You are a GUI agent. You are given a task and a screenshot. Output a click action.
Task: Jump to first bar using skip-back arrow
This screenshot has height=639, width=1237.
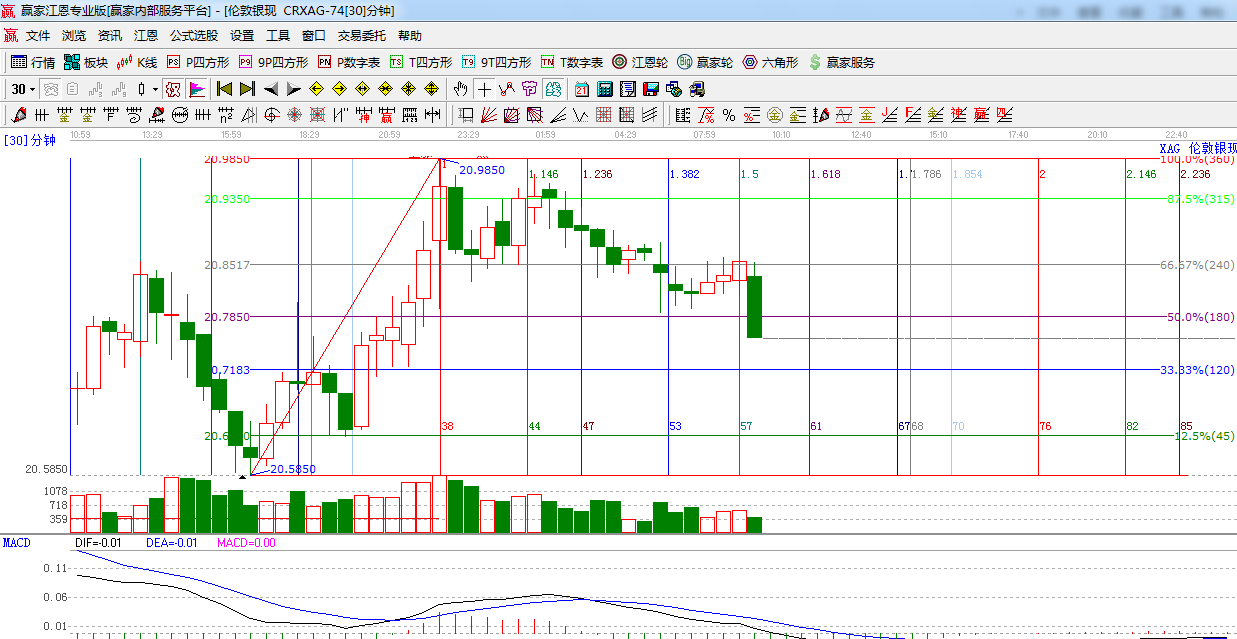(224, 89)
